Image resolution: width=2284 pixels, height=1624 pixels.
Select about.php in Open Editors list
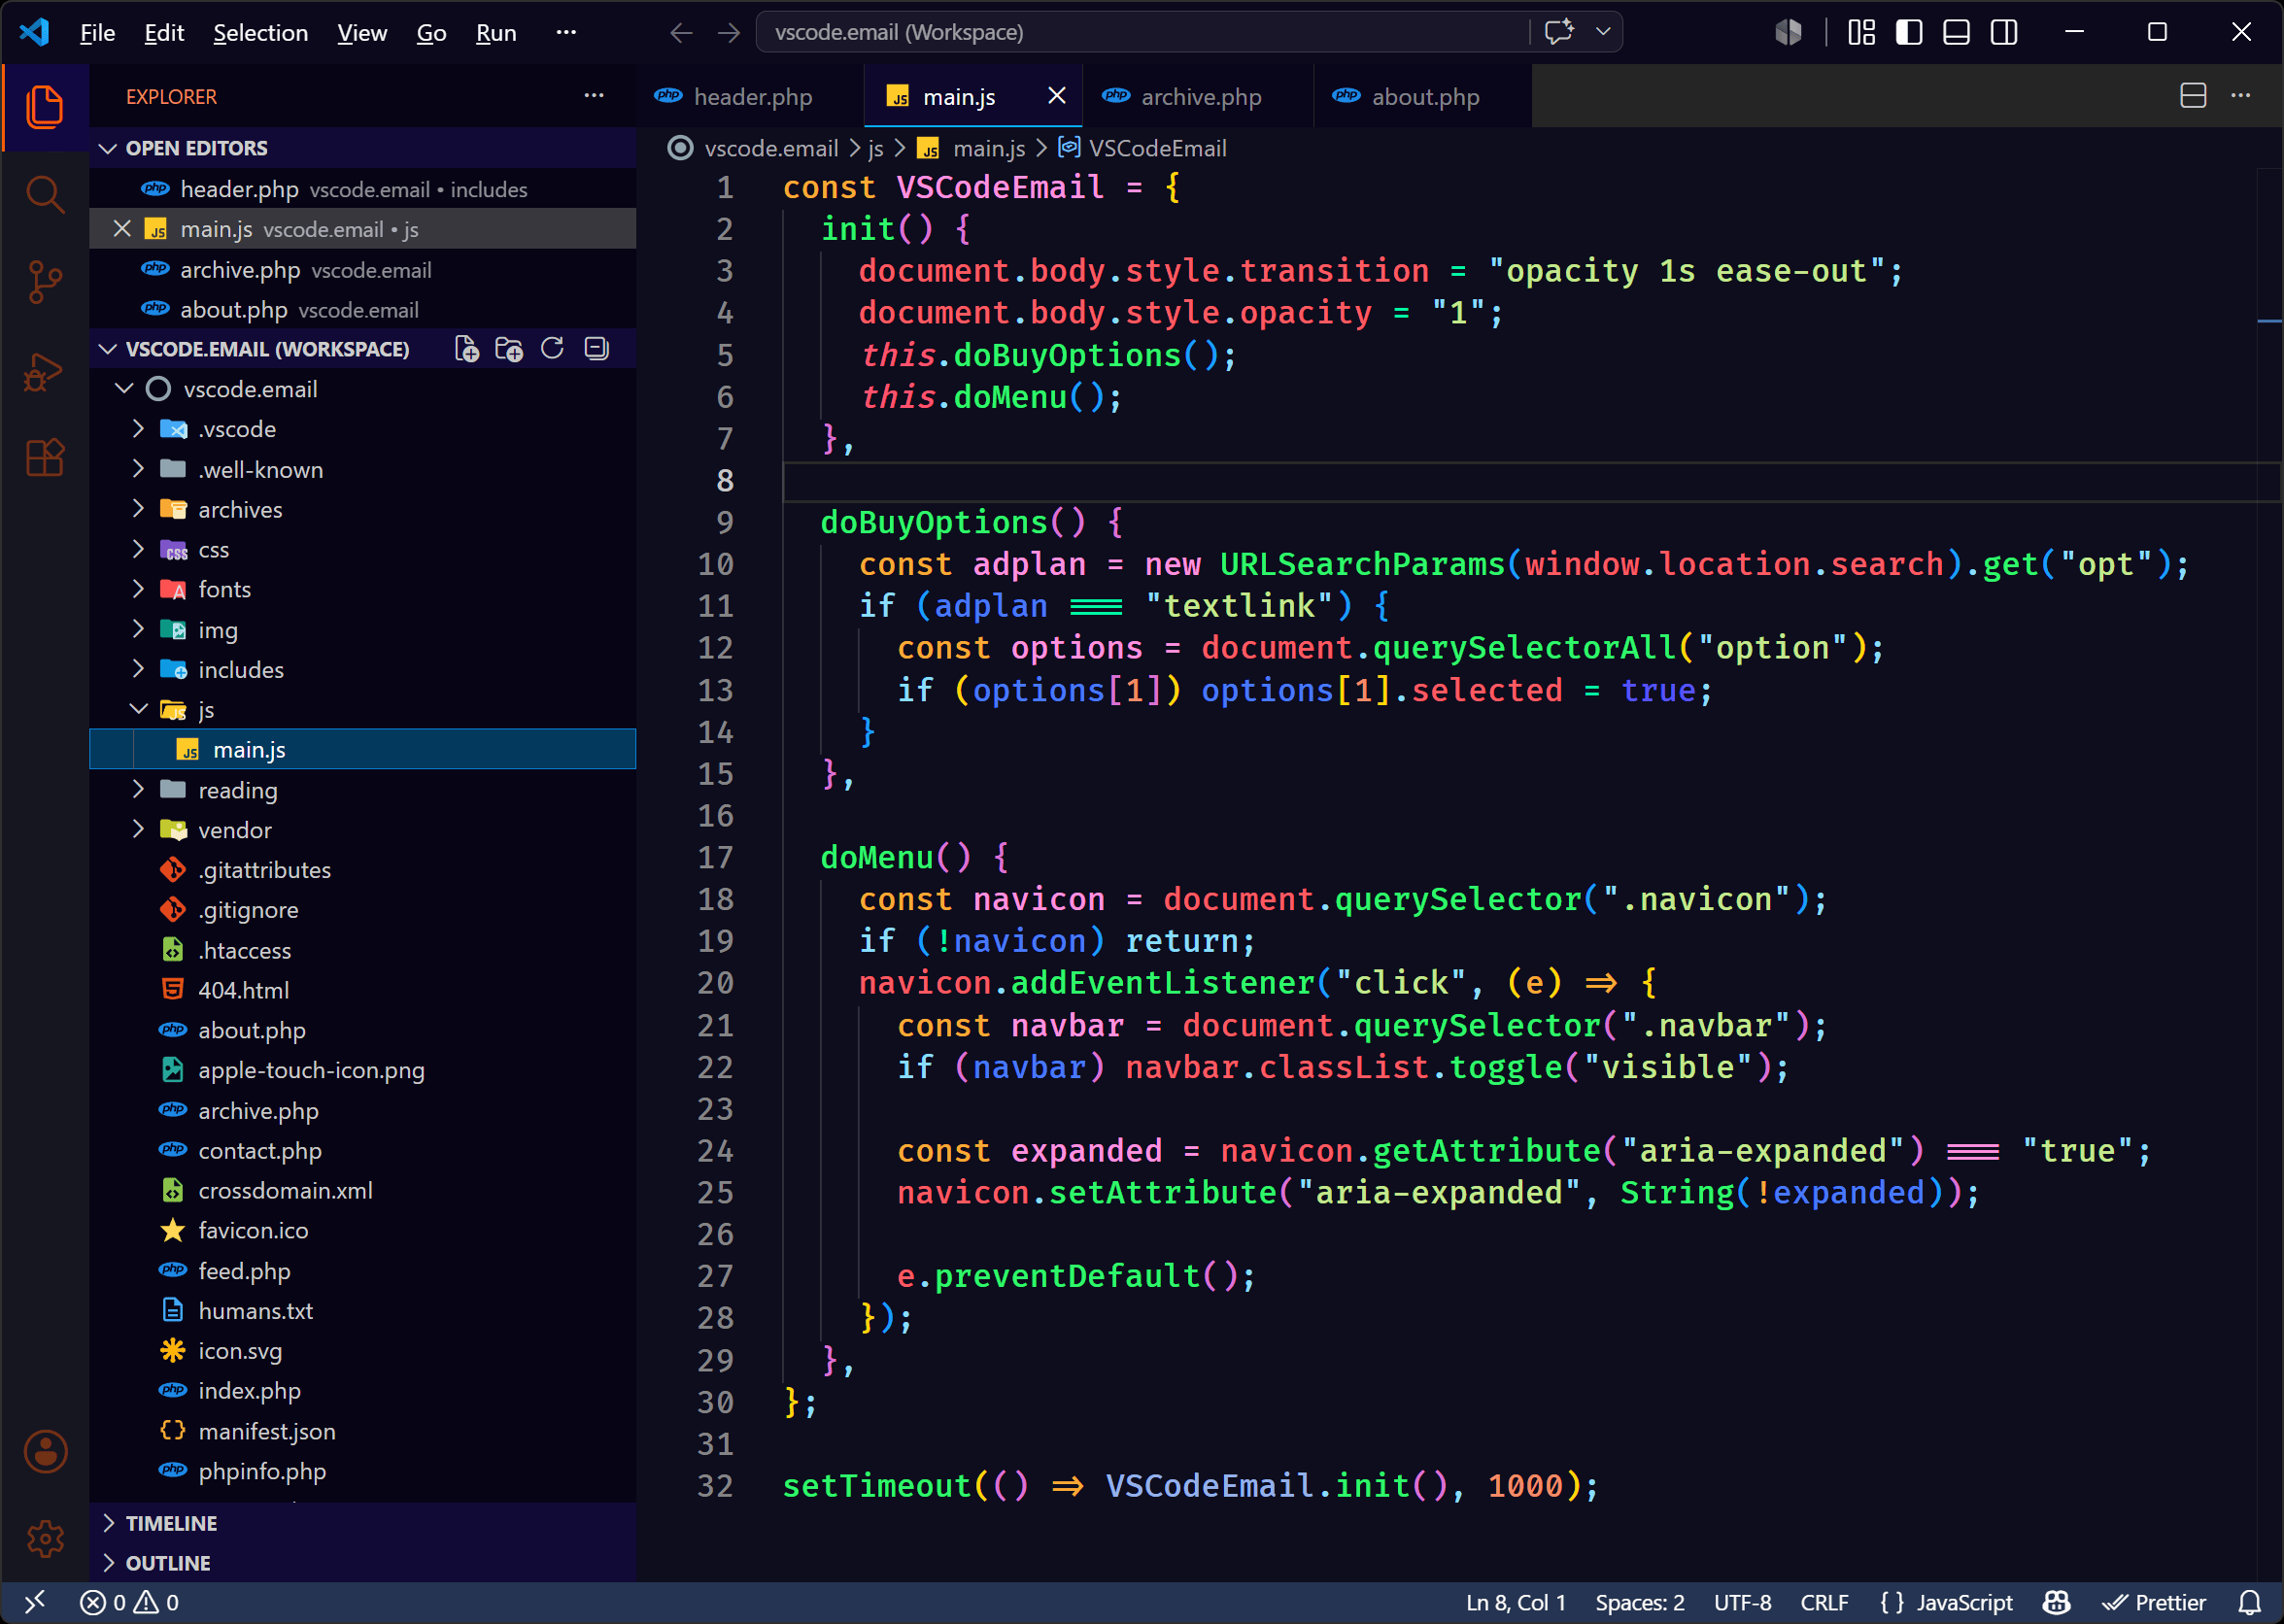pyautogui.click(x=363, y=310)
